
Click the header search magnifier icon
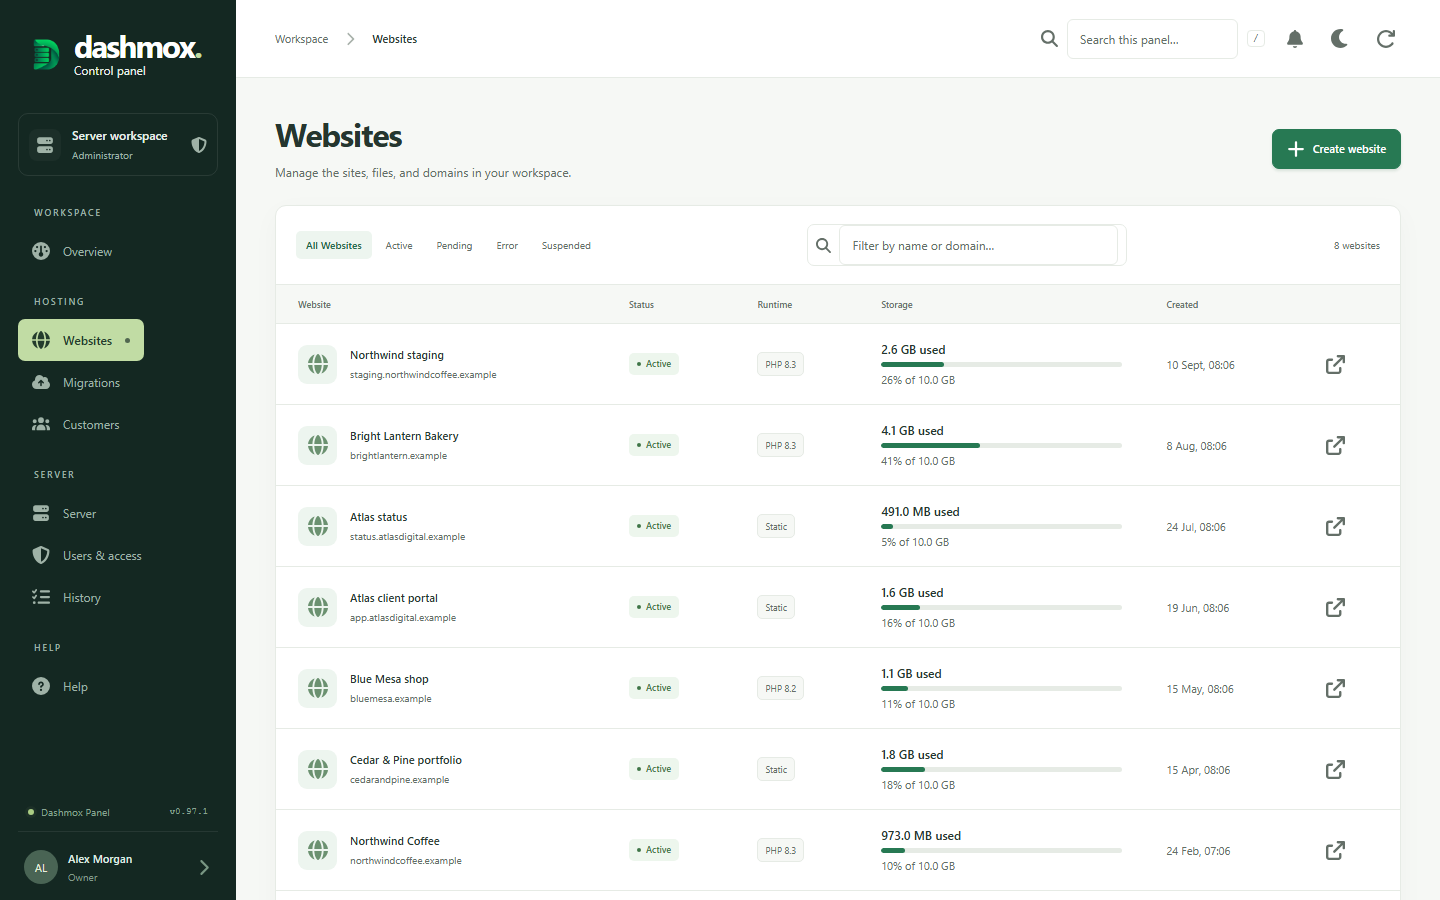click(1049, 39)
